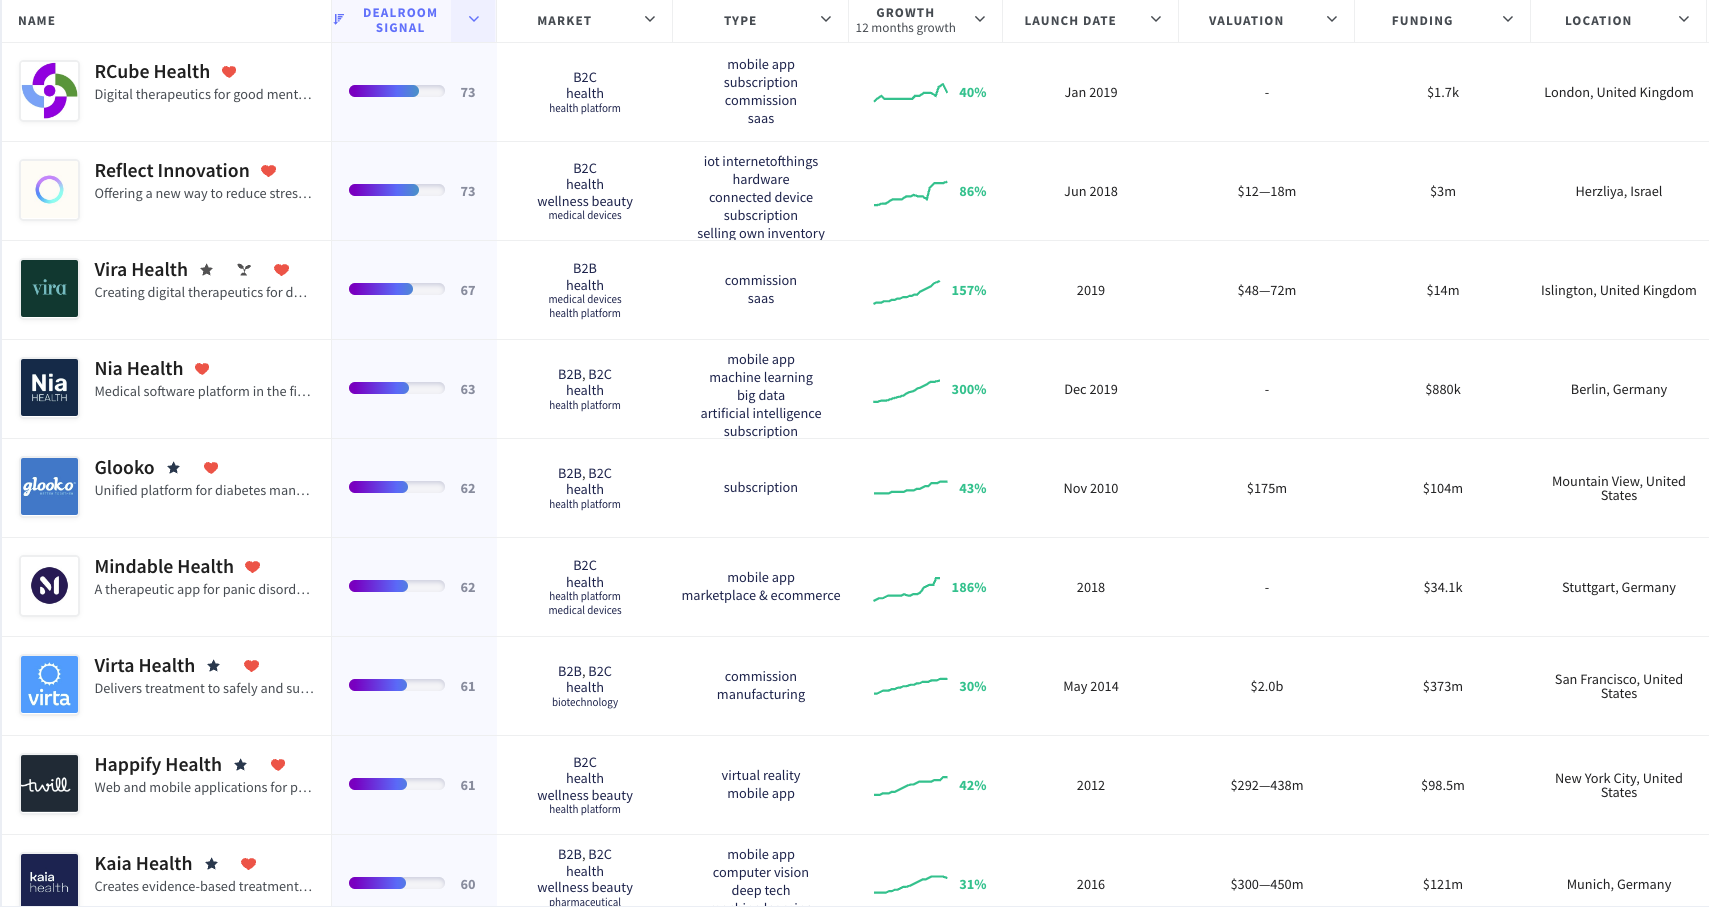Click the sort icon beside Dealroom Signal header
Viewport: 1709px width, 907px height.
click(338, 20)
